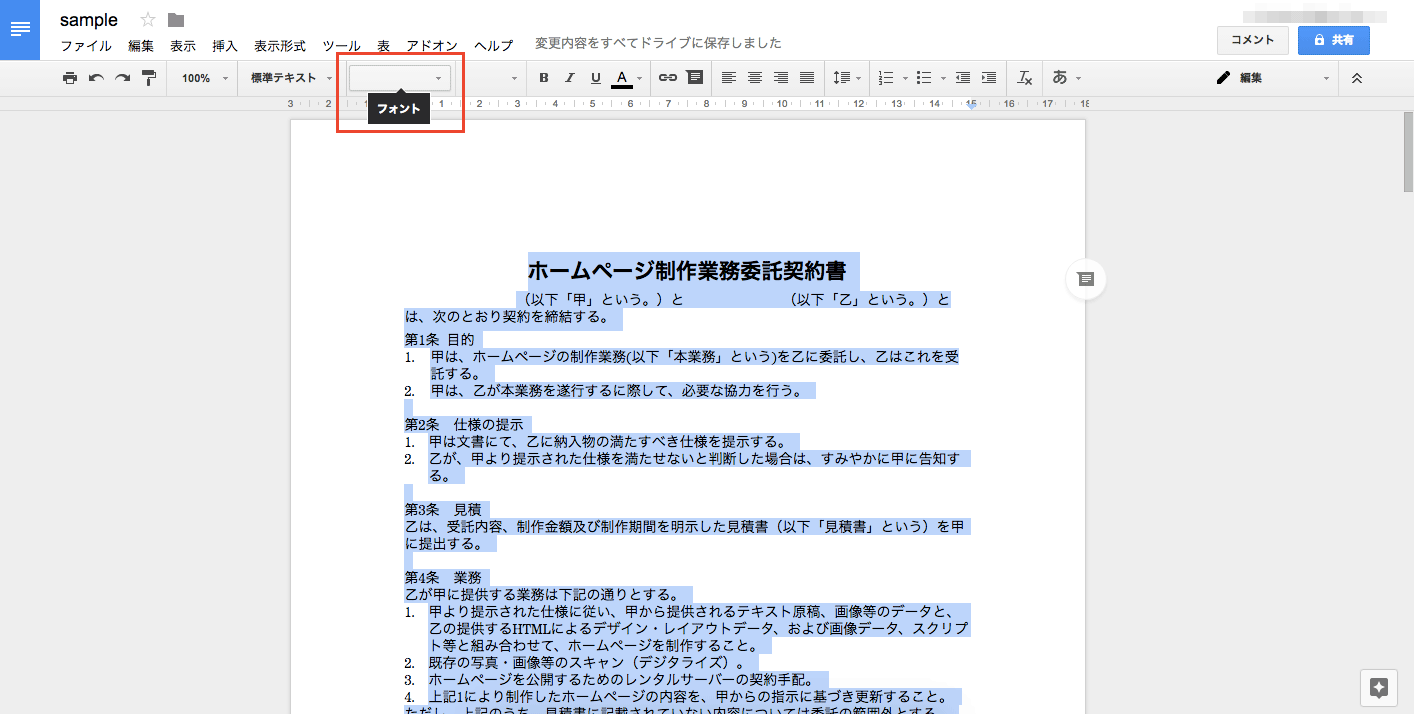
Task: Open the あ input tools dropdown
Action: tap(1066, 78)
